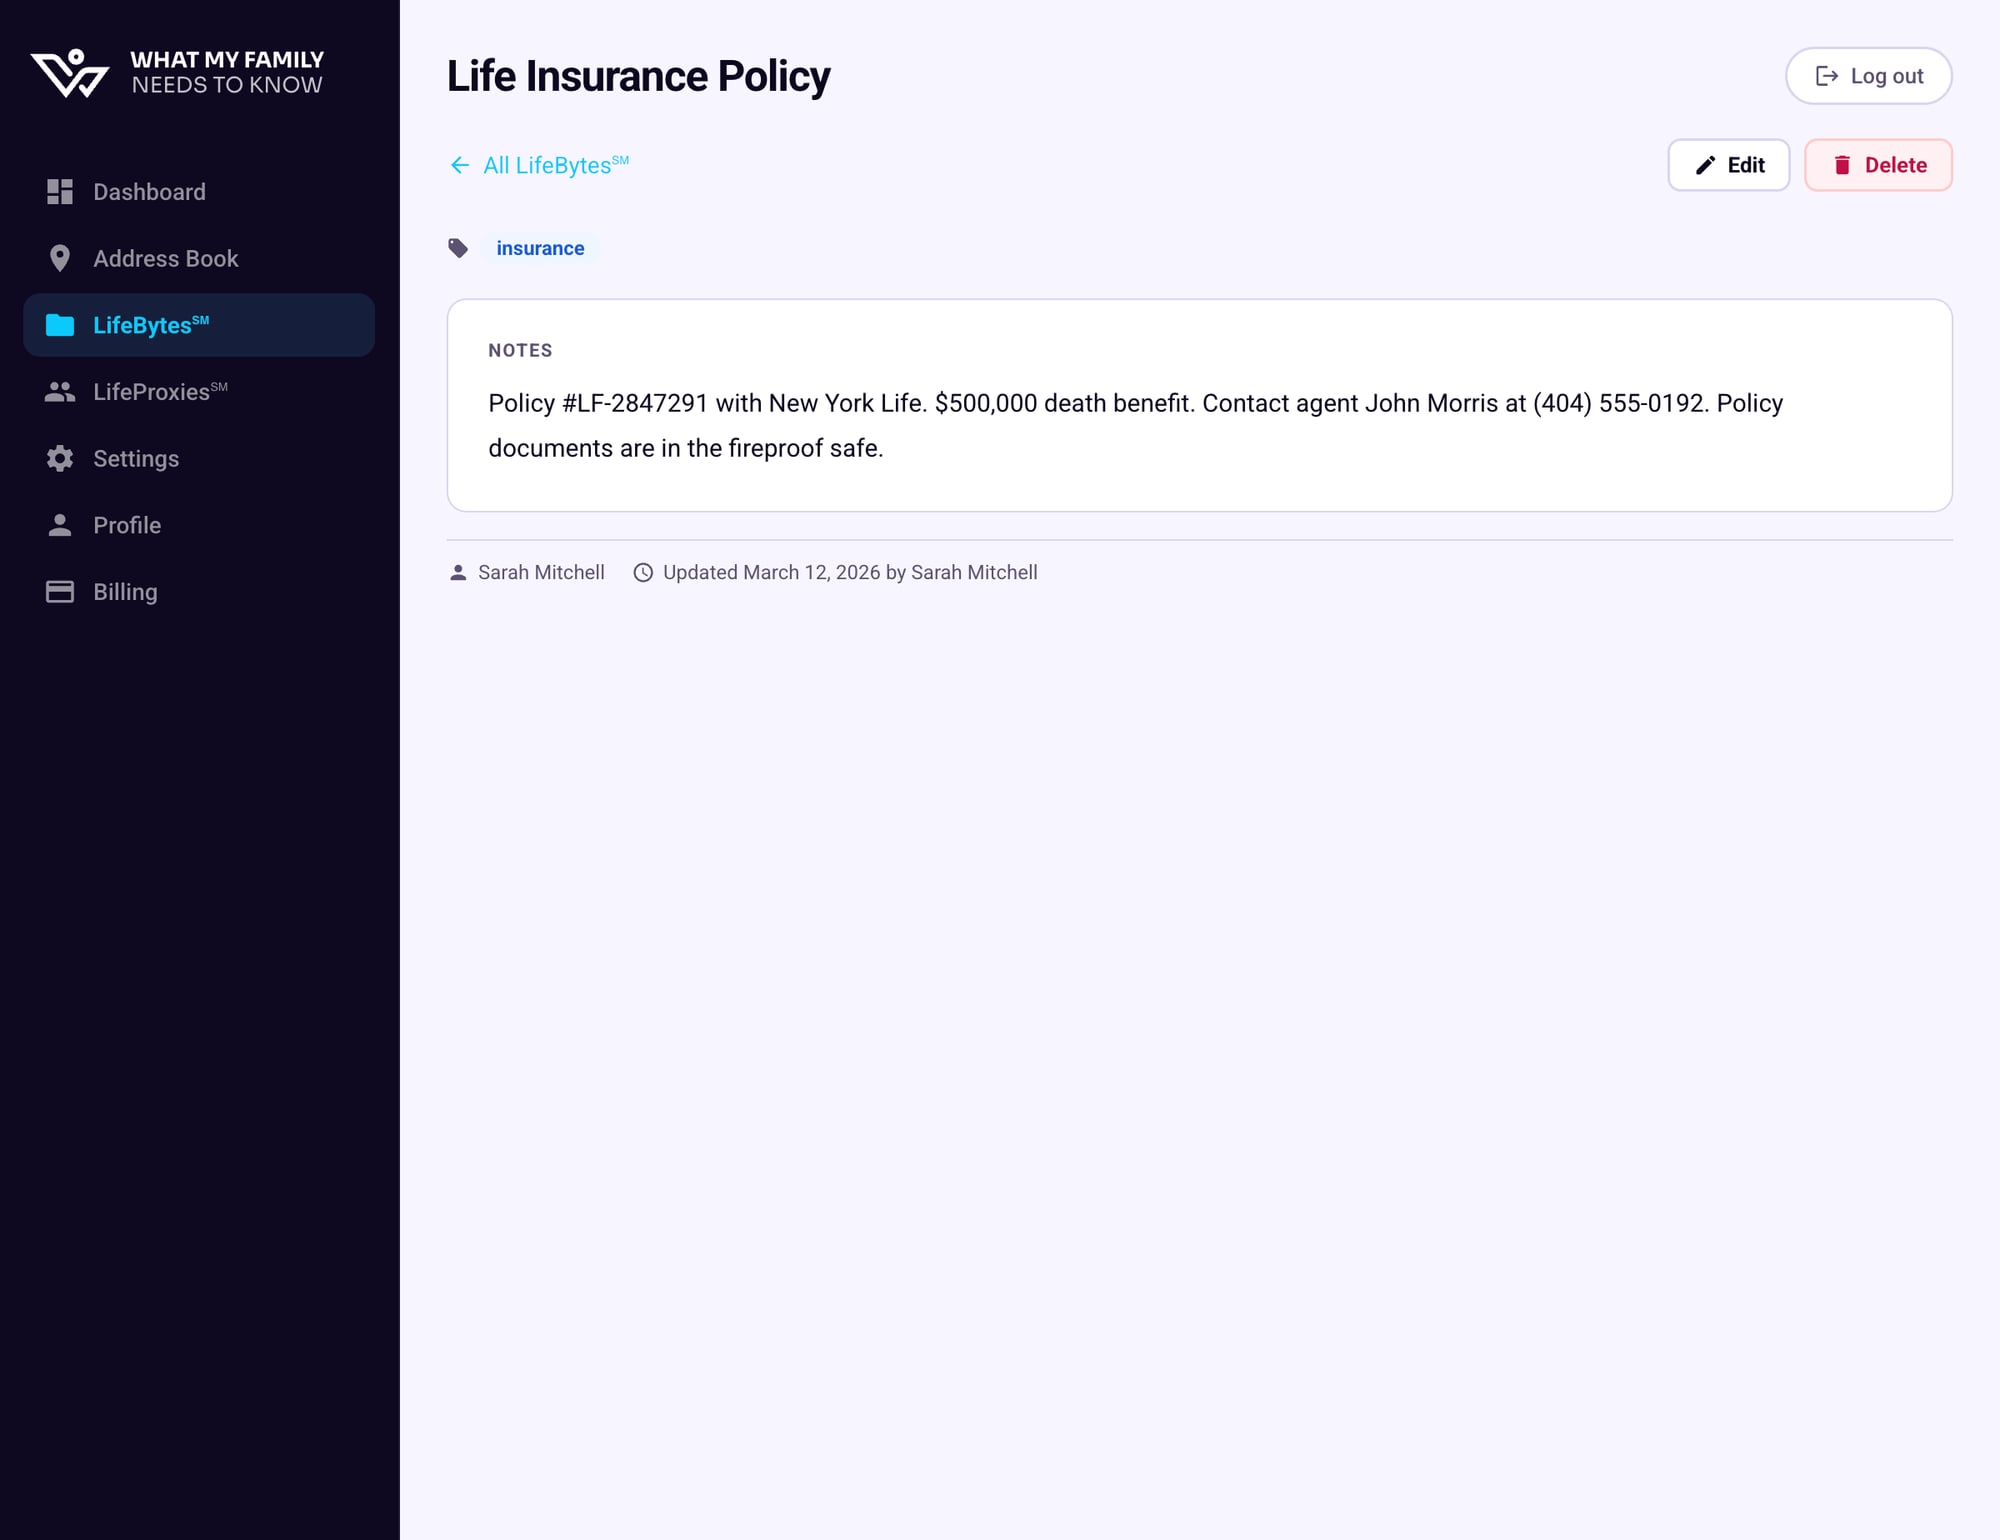The height and width of the screenshot is (1540, 2000).
Task: Click the clock icon next to the update date
Action: tap(644, 572)
